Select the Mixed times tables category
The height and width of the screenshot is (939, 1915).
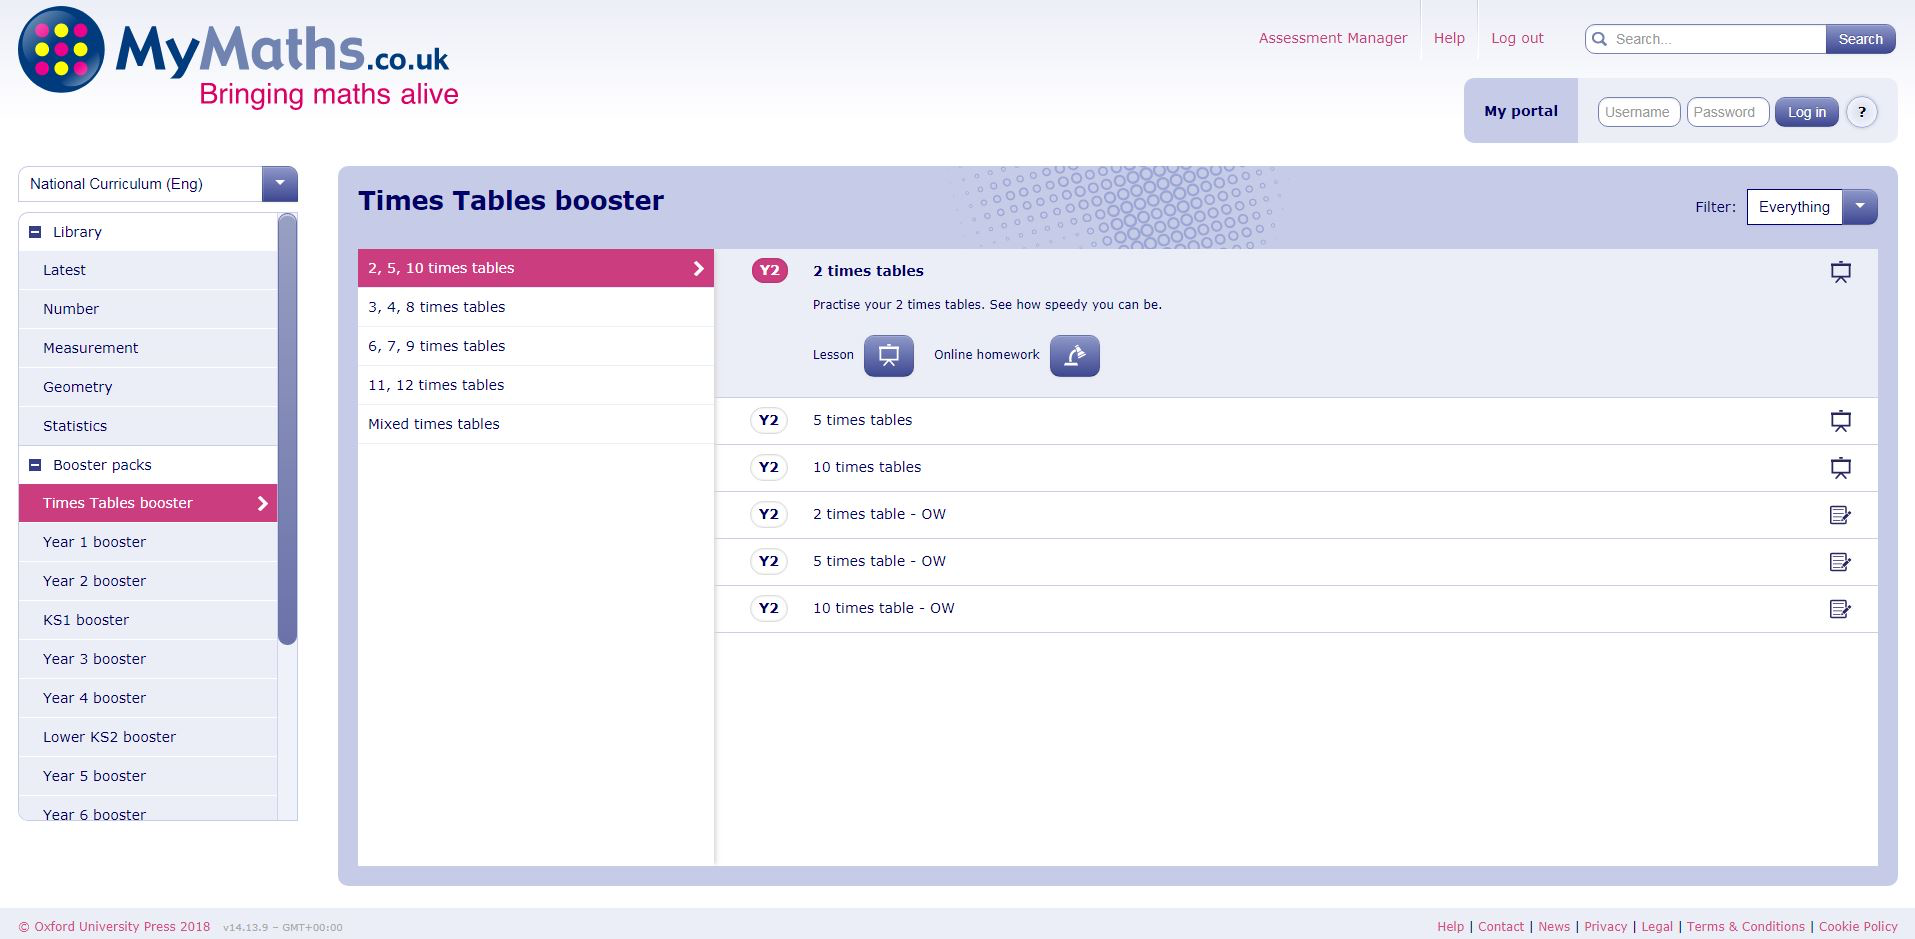click(536, 424)
